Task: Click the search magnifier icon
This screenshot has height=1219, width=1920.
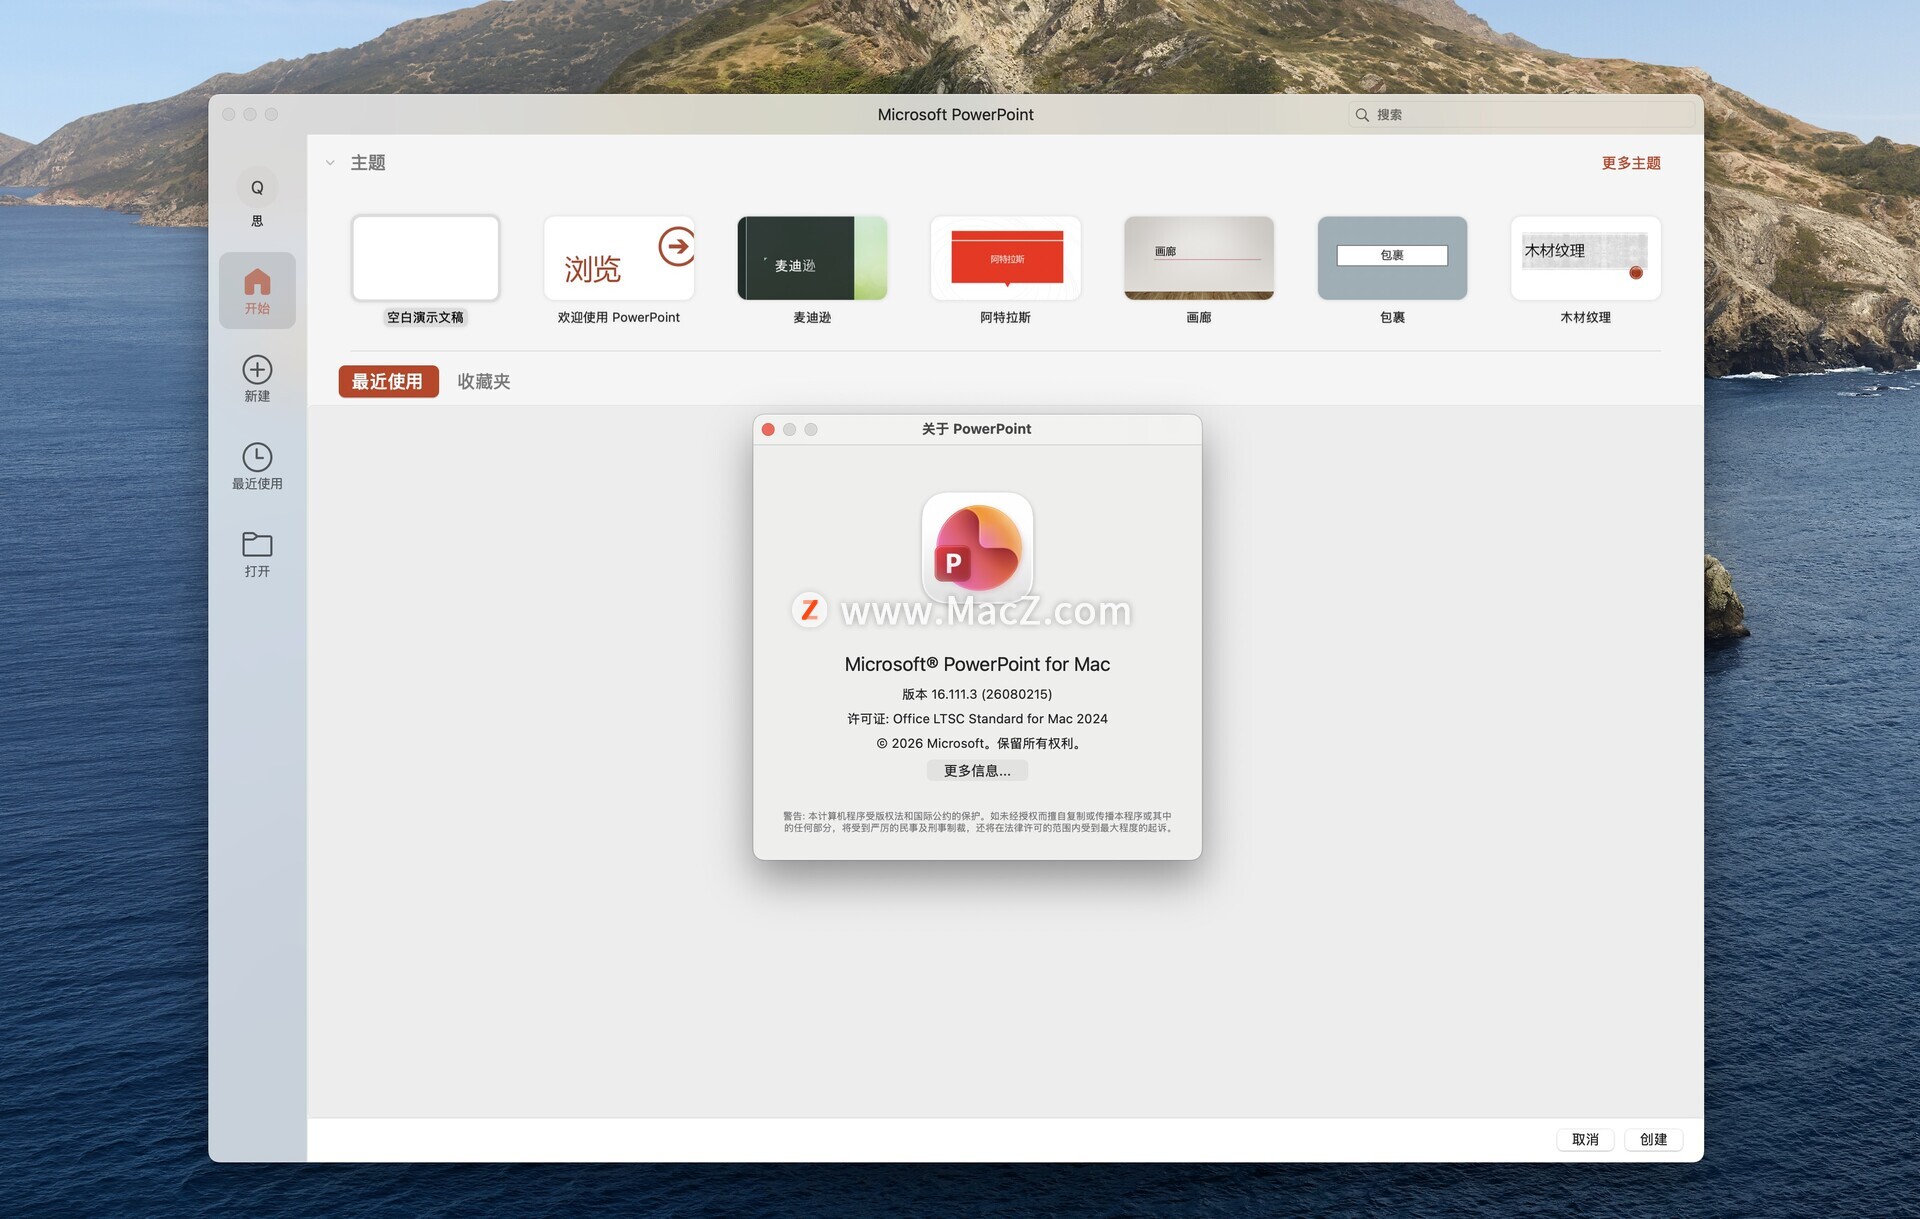Action: pyautogui.click(x=1362, y=115)
